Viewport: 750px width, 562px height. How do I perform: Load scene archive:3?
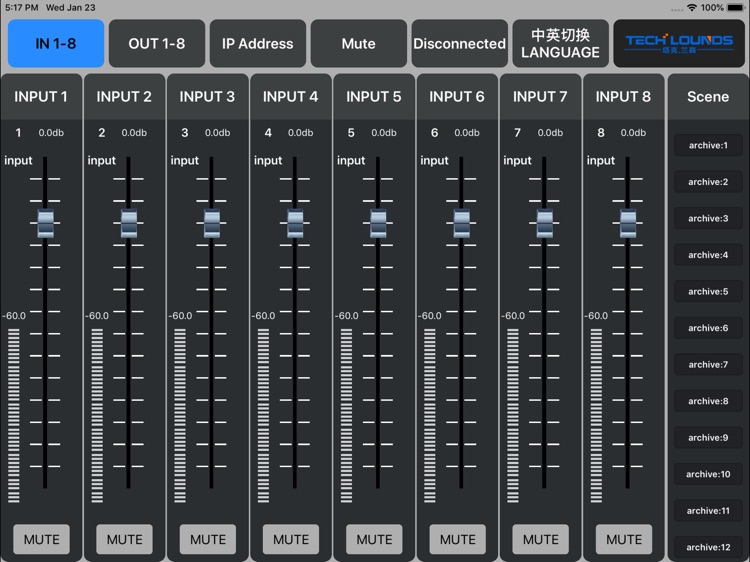[708, 219]
